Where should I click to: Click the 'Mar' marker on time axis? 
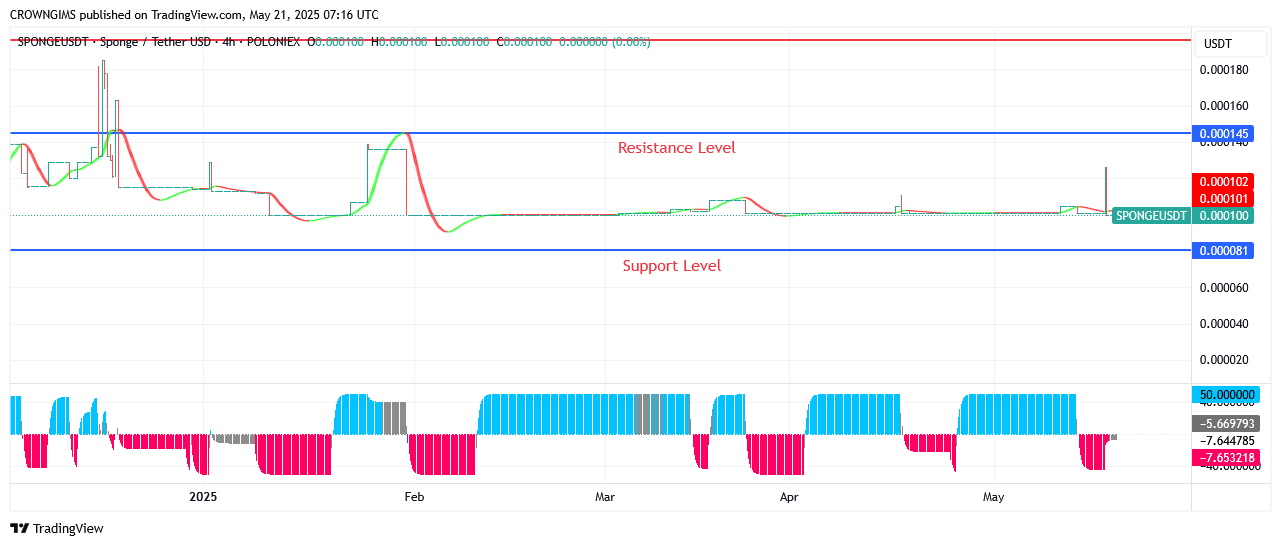tap(604, 497)
